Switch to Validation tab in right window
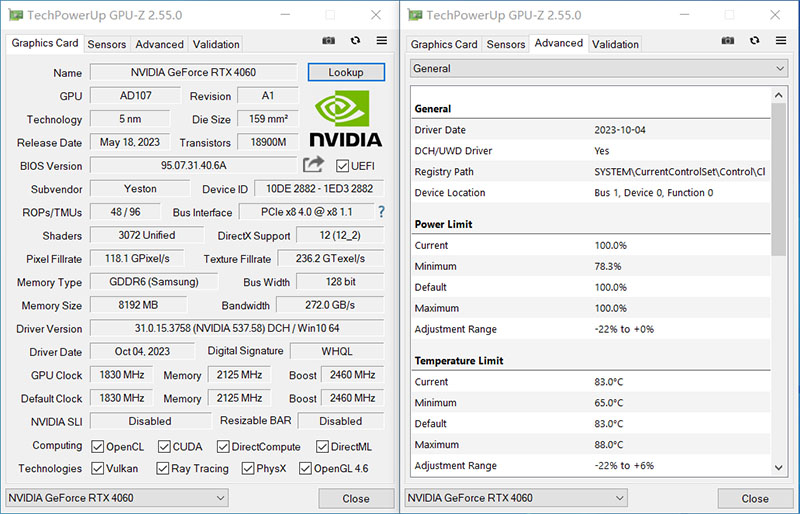Screen dimensions: 800x514 point(615,44)
